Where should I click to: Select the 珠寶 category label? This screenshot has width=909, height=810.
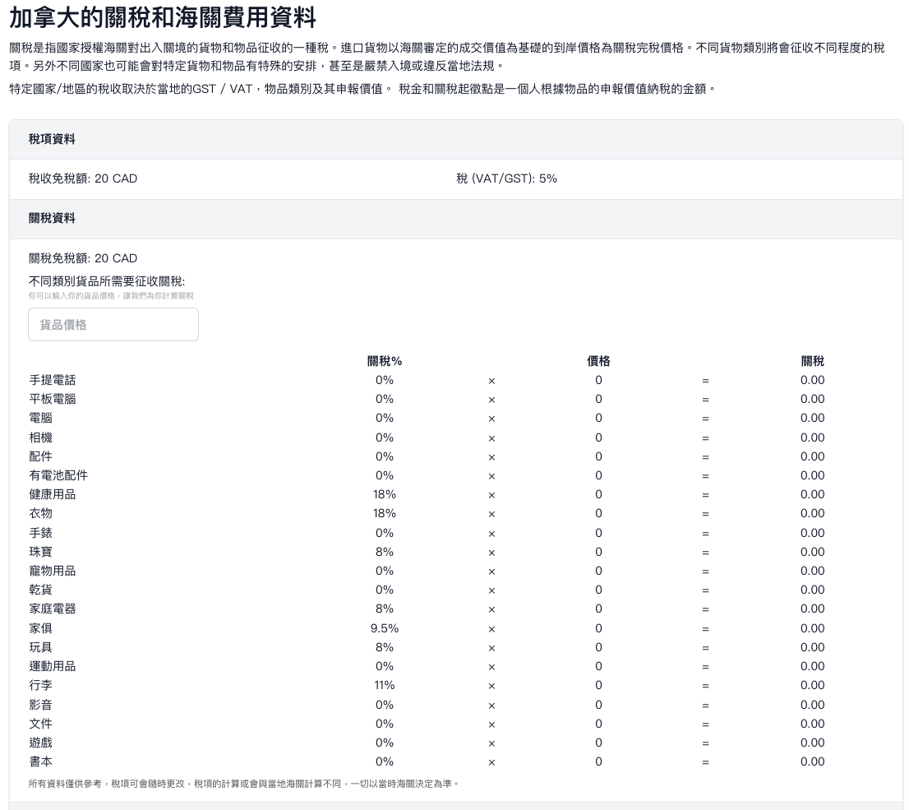click(x=41, y=552)
